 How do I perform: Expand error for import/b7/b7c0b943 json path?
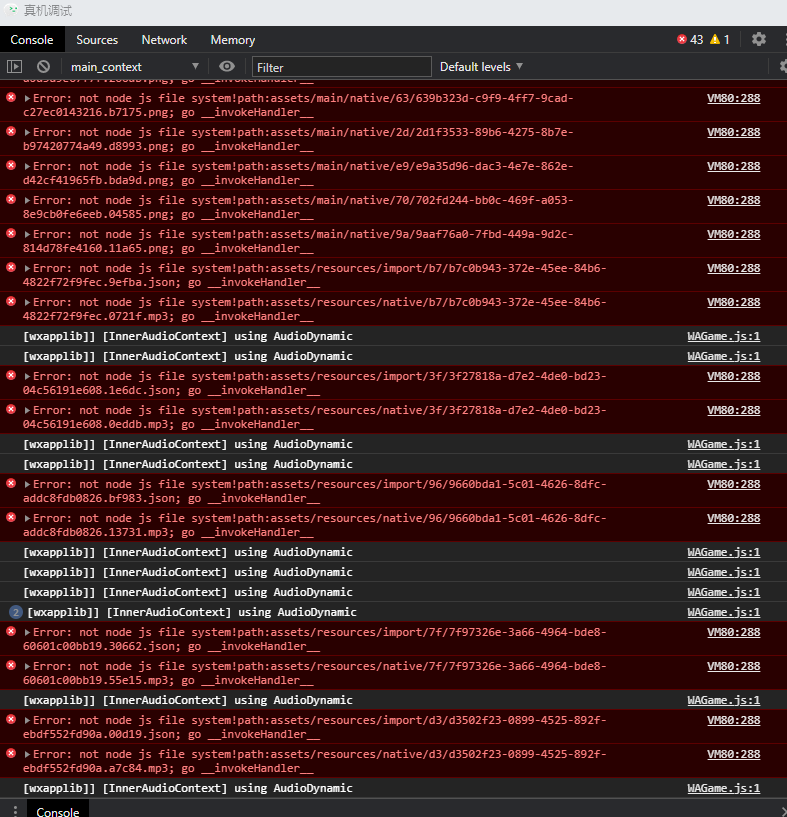click(x=27, y=268)
